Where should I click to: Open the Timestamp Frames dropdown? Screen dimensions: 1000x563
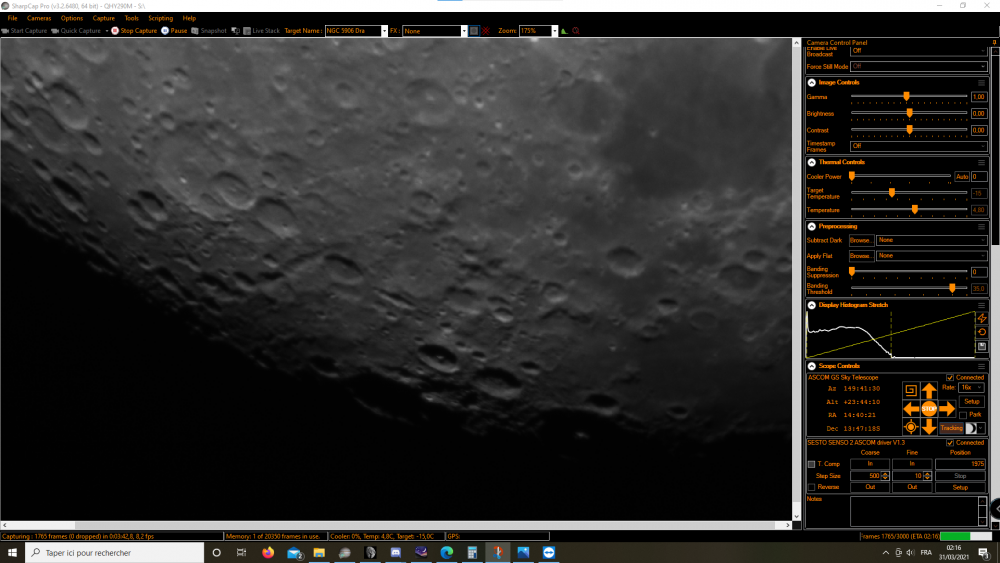pyautogui.click(x=918, y=146)
